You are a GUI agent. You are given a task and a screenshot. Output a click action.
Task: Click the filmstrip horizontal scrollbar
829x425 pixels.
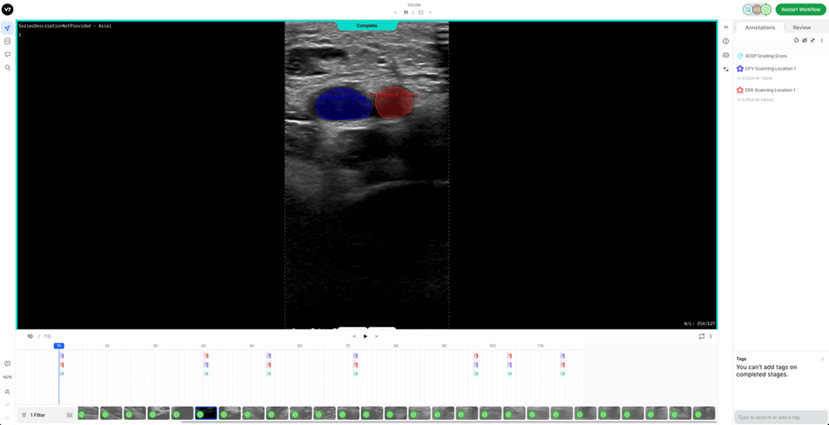pos(449,422)
